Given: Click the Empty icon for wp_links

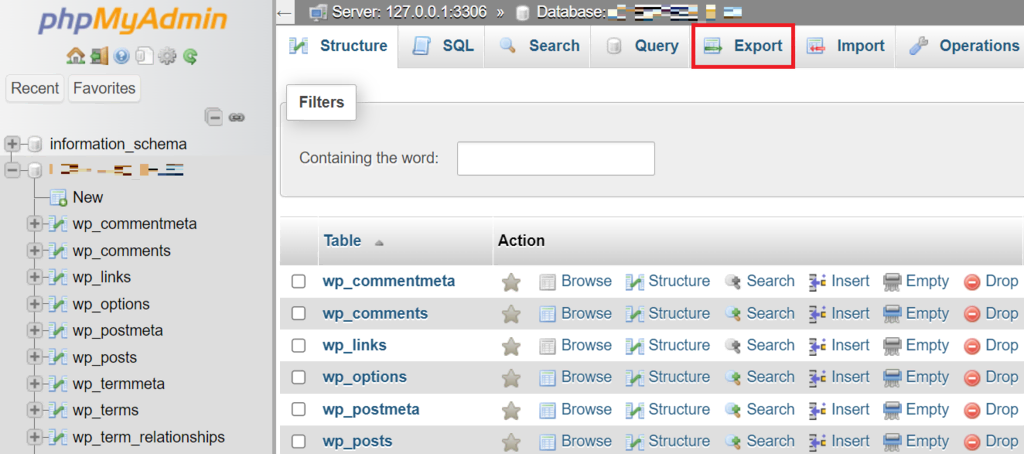Looking at the screenshot, I should click(x=893, y=346).
